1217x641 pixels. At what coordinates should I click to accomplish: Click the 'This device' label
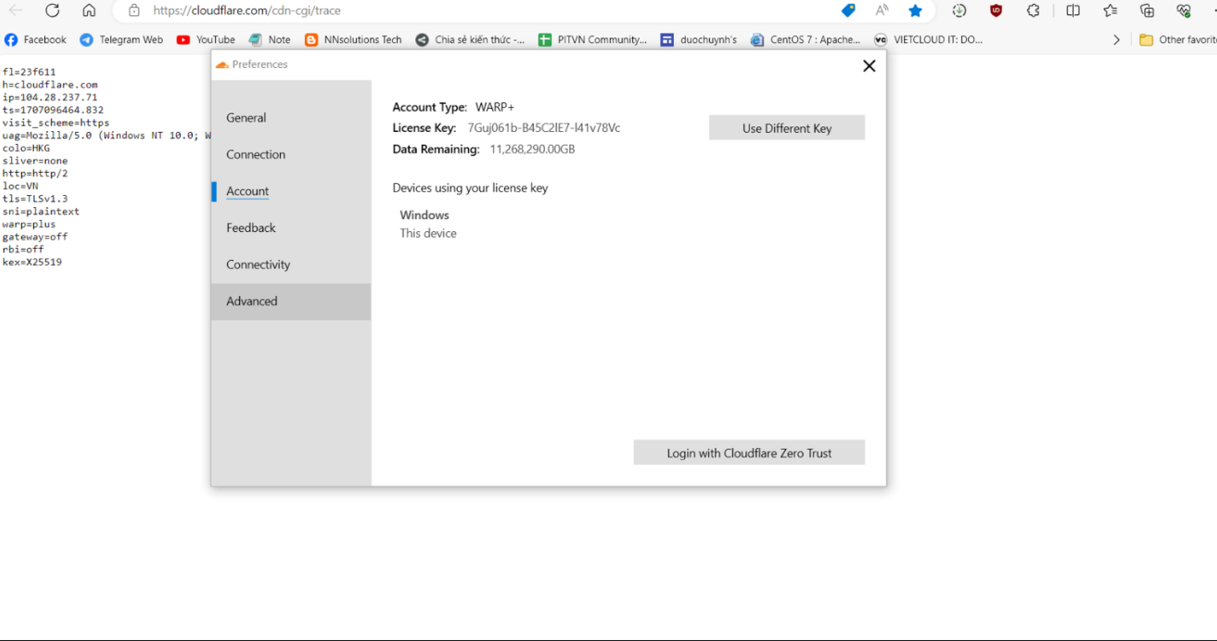coord(428,233)
